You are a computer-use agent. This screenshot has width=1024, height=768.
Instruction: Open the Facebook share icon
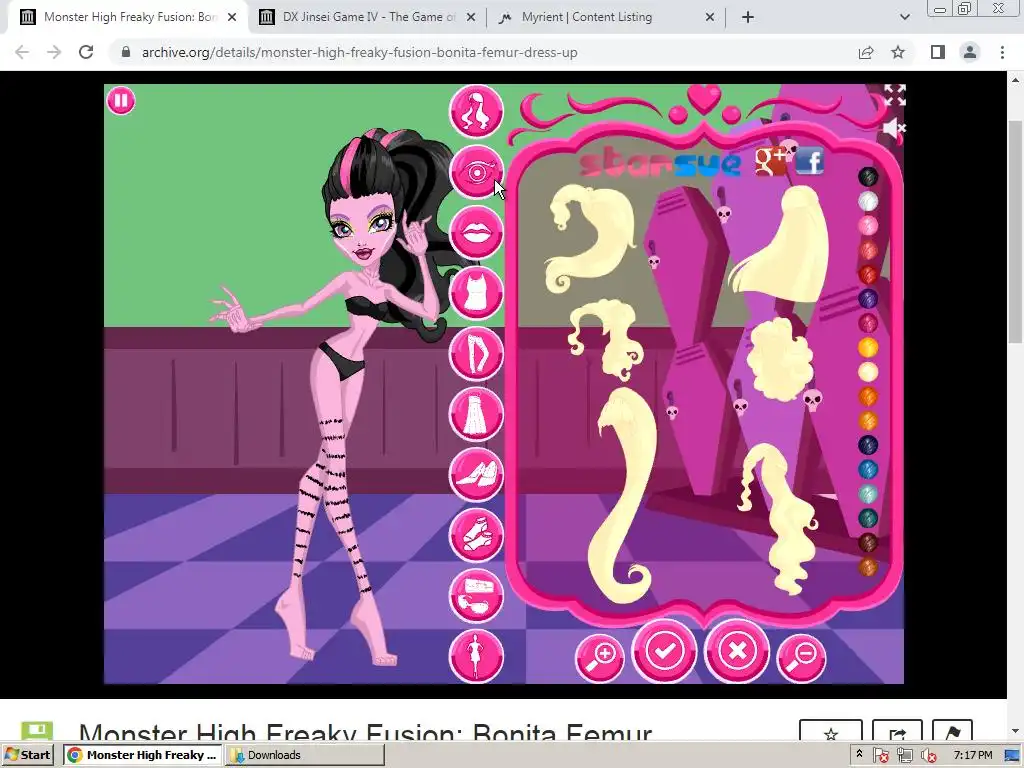pos(810,161)
